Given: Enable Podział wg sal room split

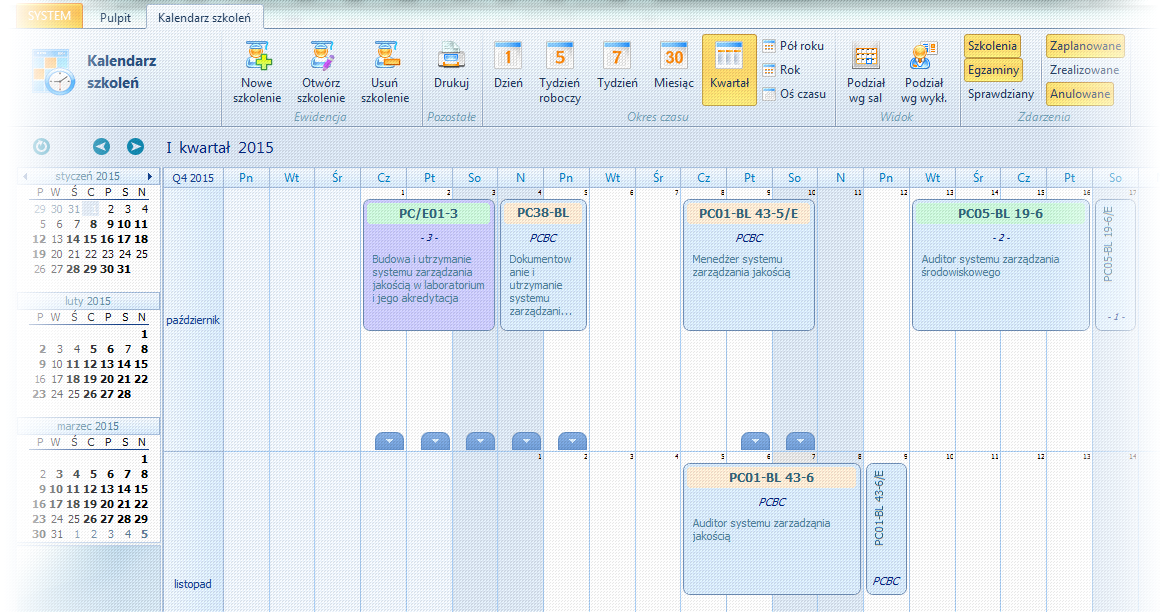Looking at the screenshot, I should (x=866, y=71).
